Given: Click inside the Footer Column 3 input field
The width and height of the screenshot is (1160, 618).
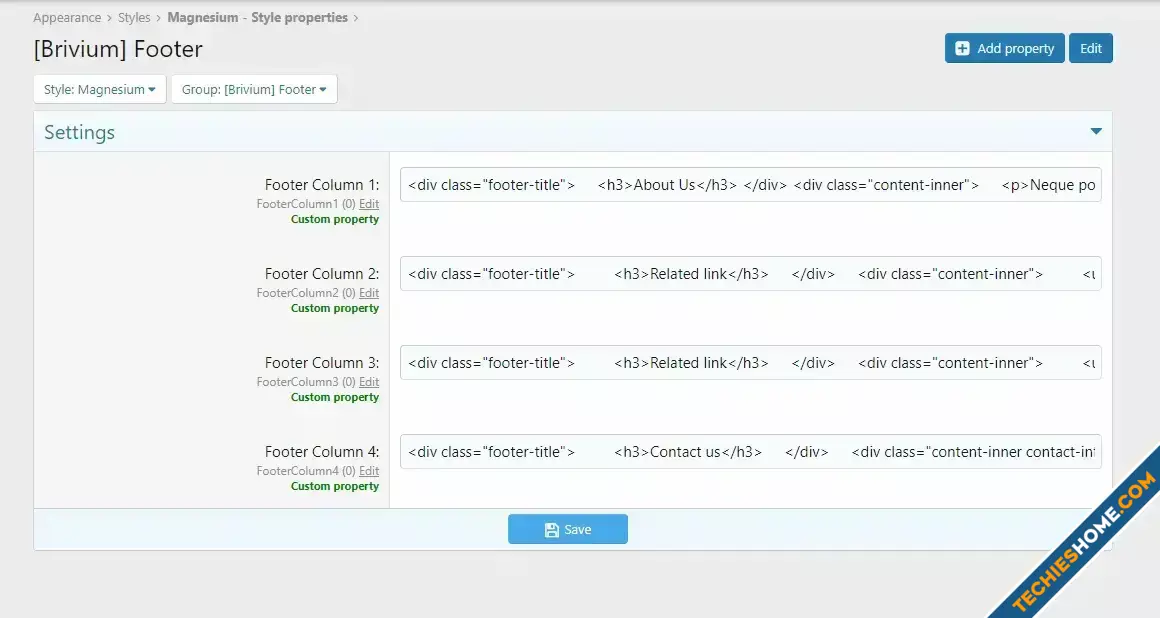Looking at the screenshot, I should tap(750, 363).
